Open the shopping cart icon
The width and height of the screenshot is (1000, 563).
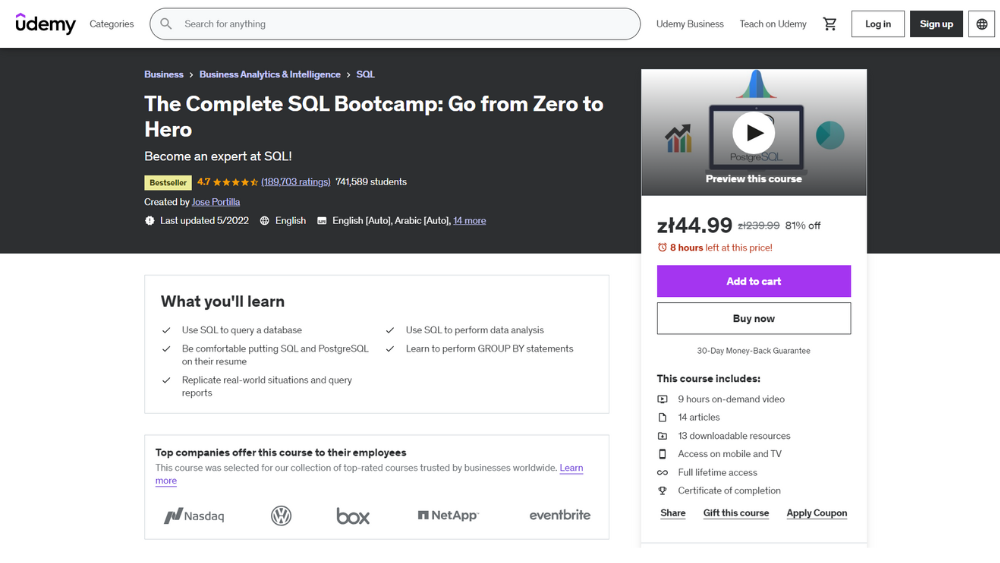[x=829, y=24]
